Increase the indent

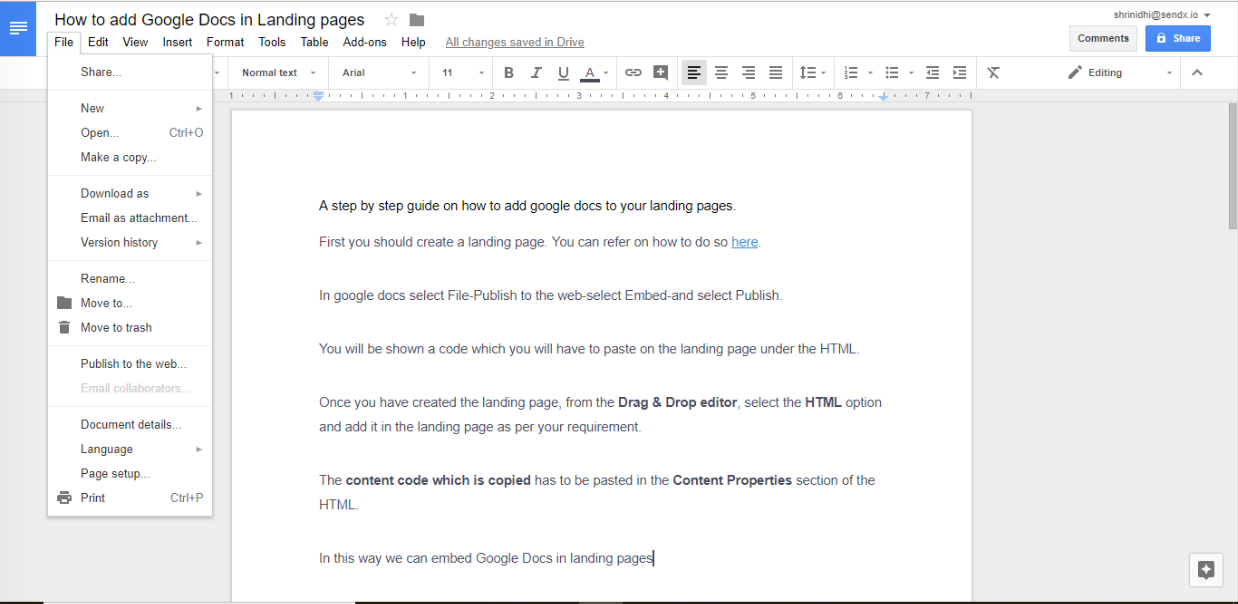click(960, 73)
